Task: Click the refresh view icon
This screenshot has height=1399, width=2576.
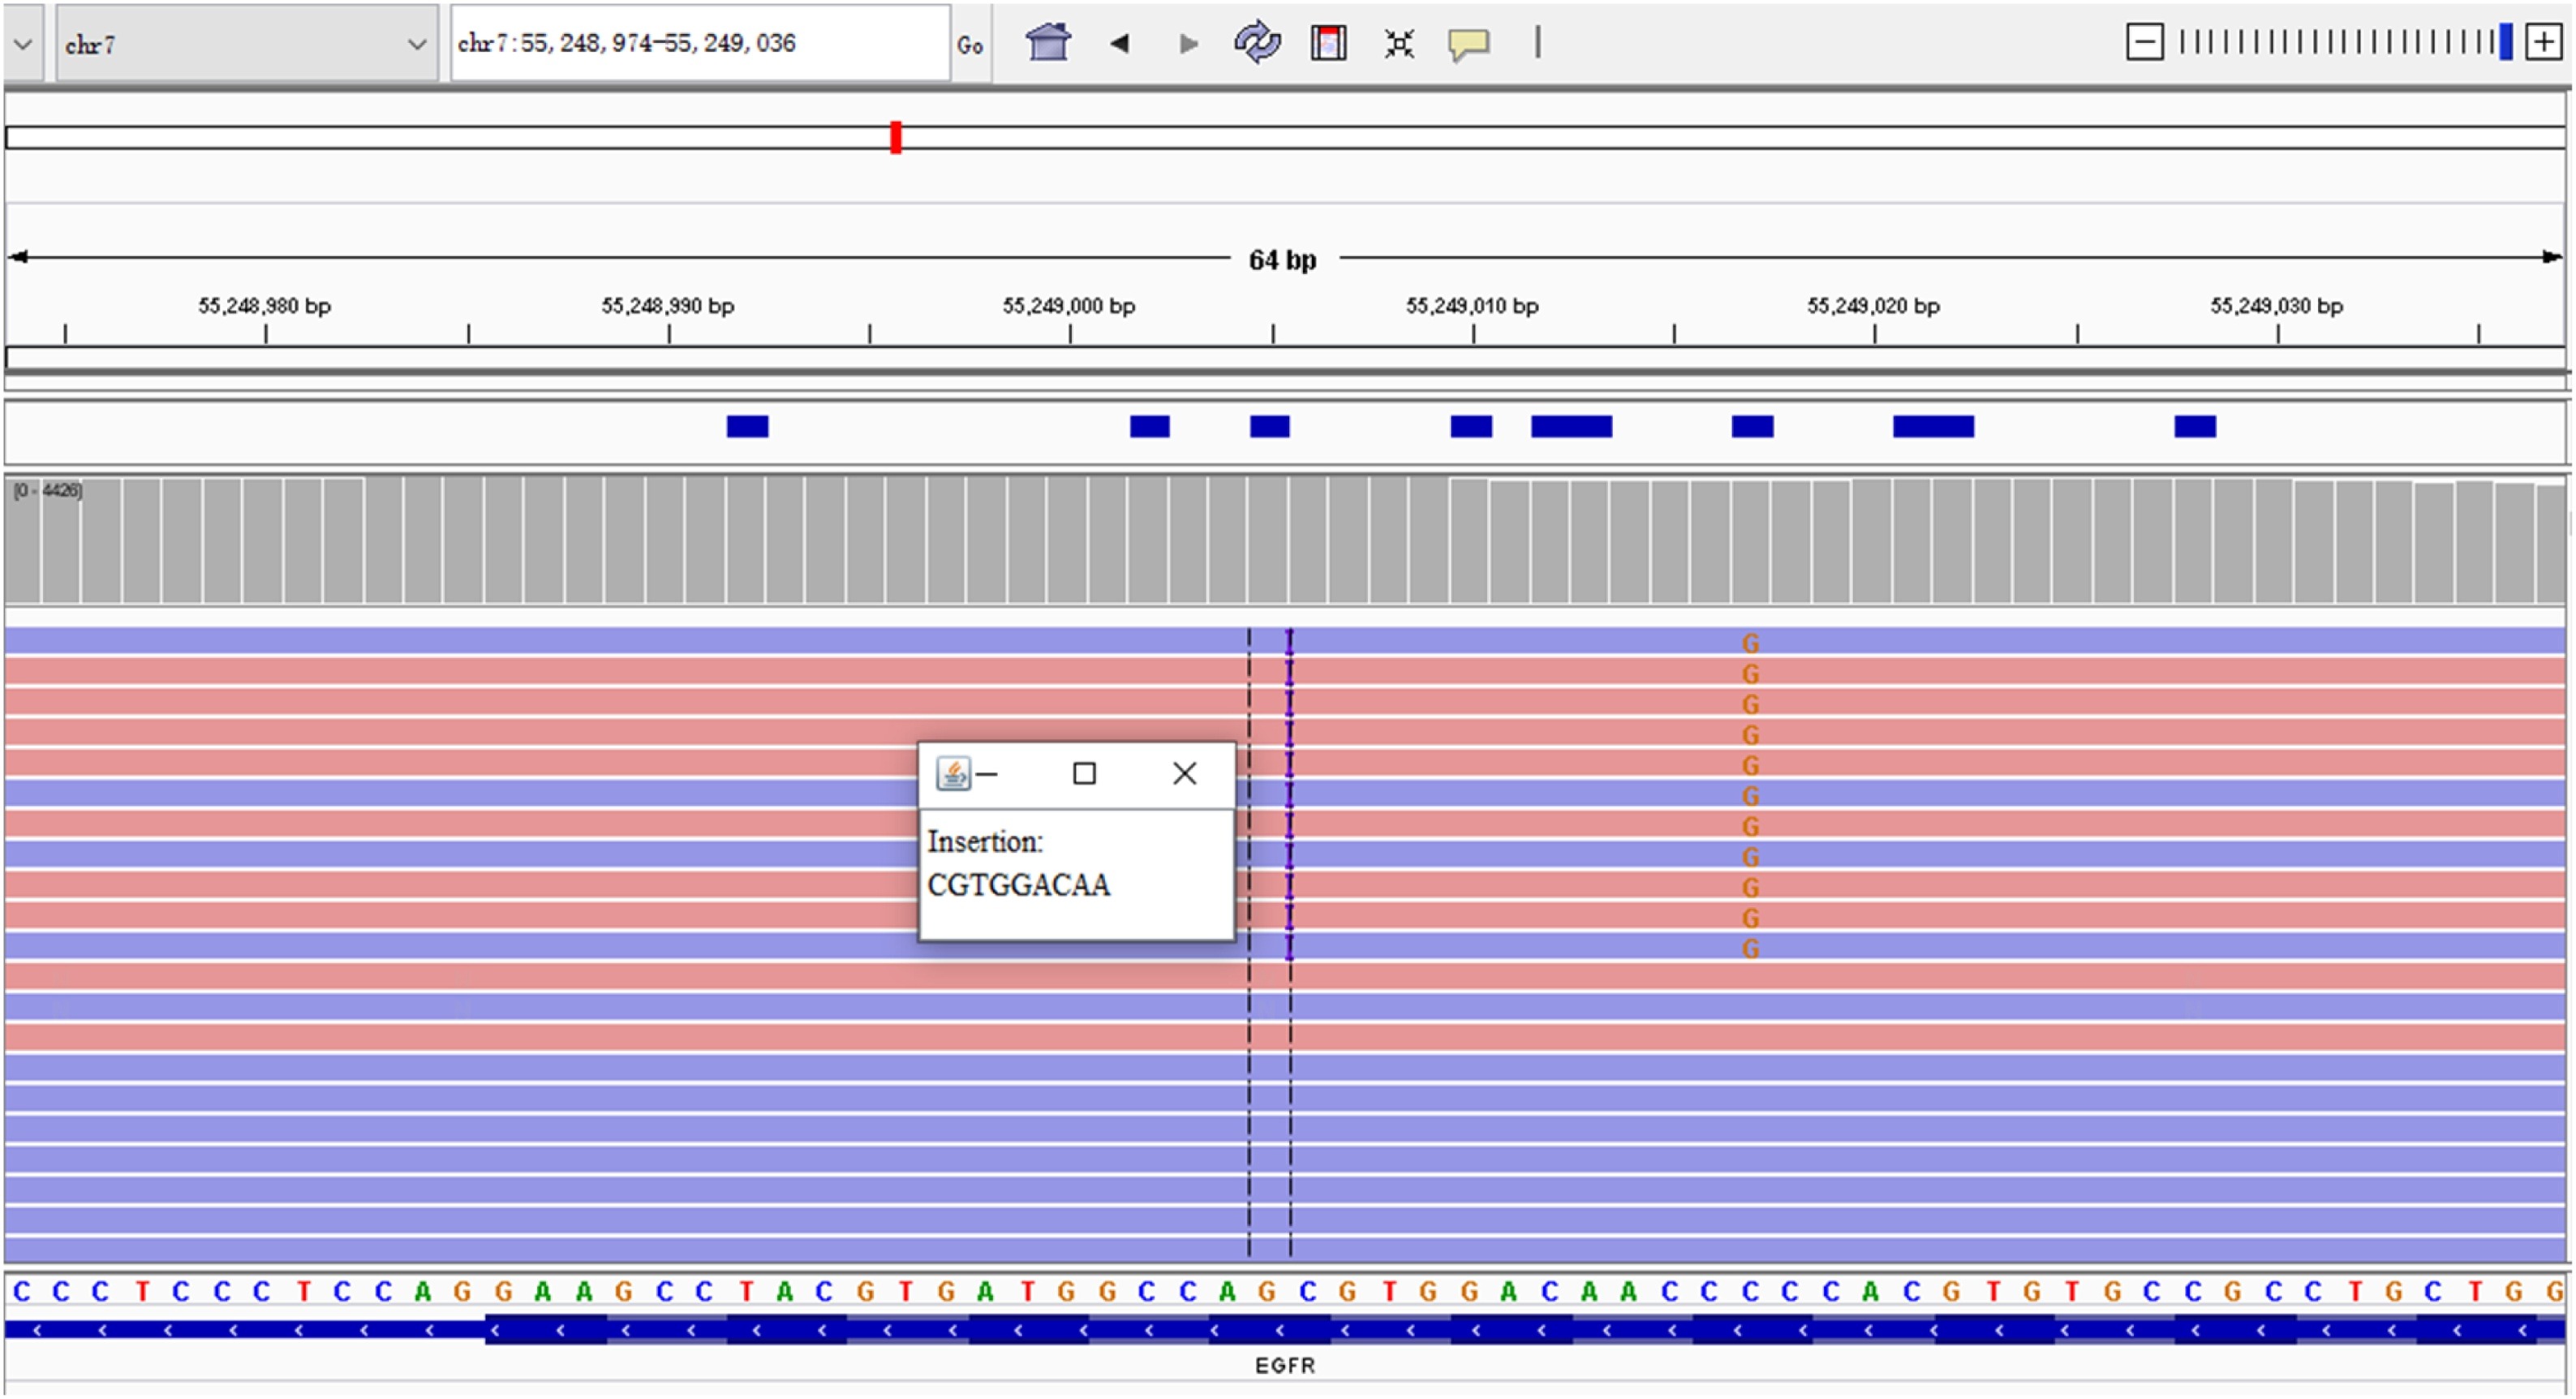Action: point(1257,43)
